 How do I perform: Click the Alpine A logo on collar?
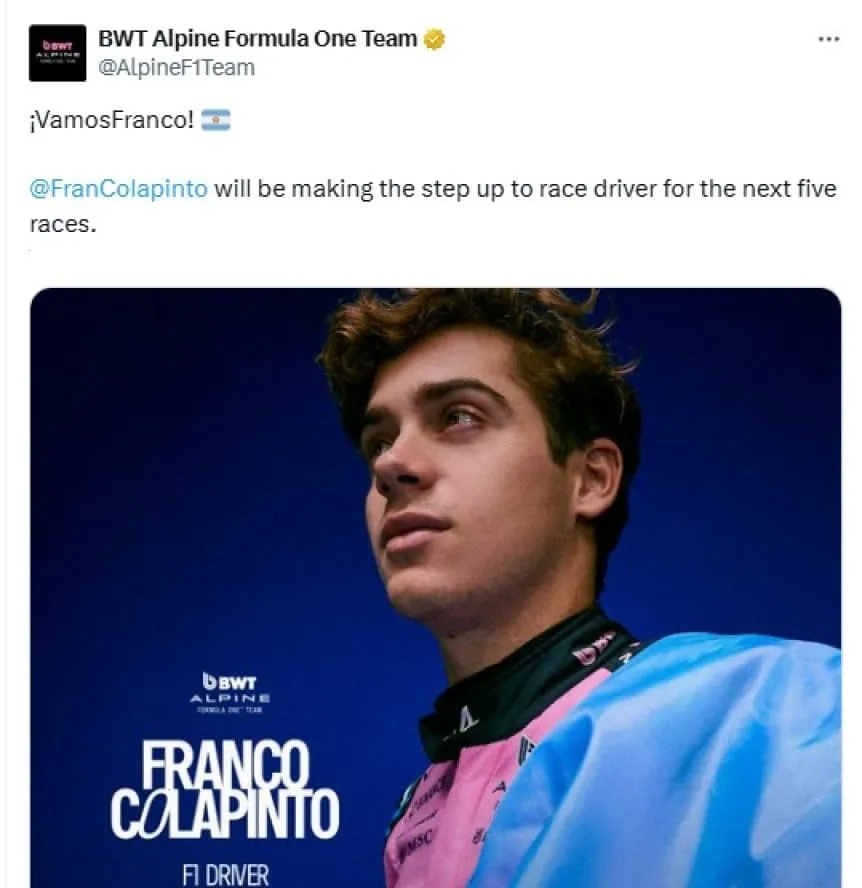point(467,721)
